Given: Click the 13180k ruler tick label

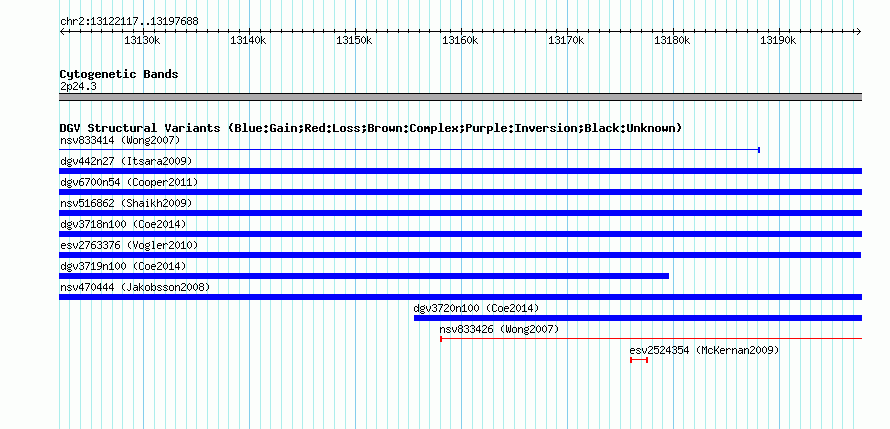Looking at the screenshot, I should (673, 40).
